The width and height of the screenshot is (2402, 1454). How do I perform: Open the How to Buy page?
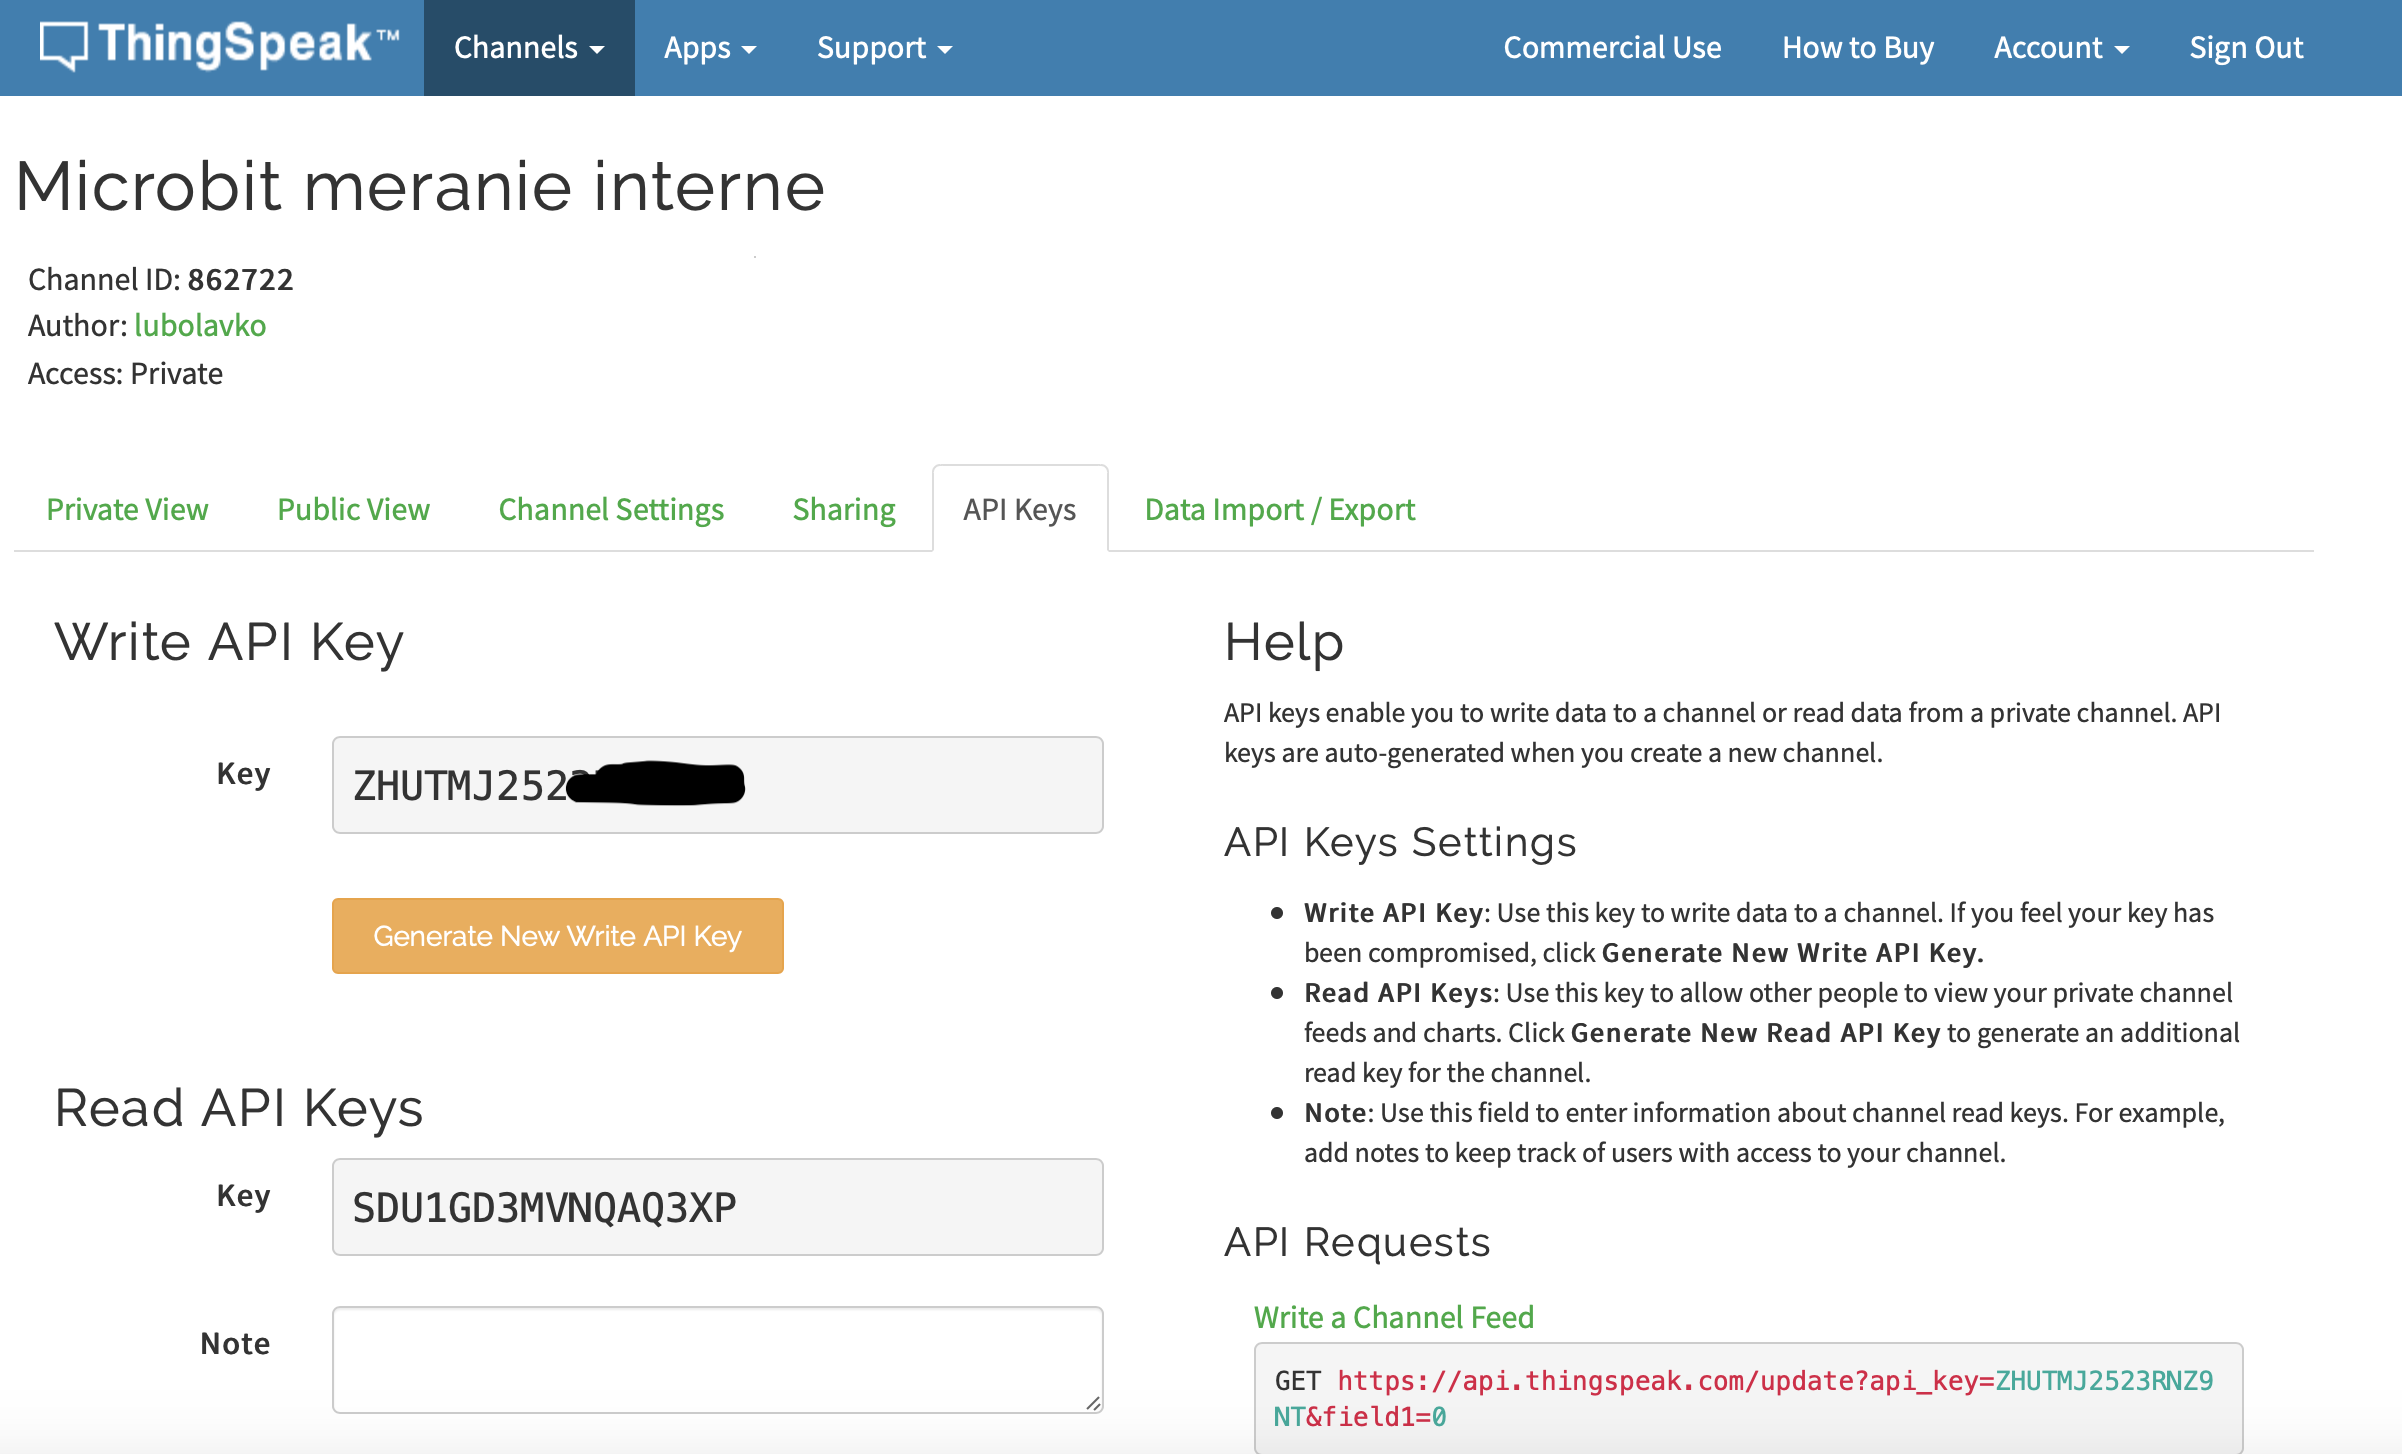(1857, 48)
